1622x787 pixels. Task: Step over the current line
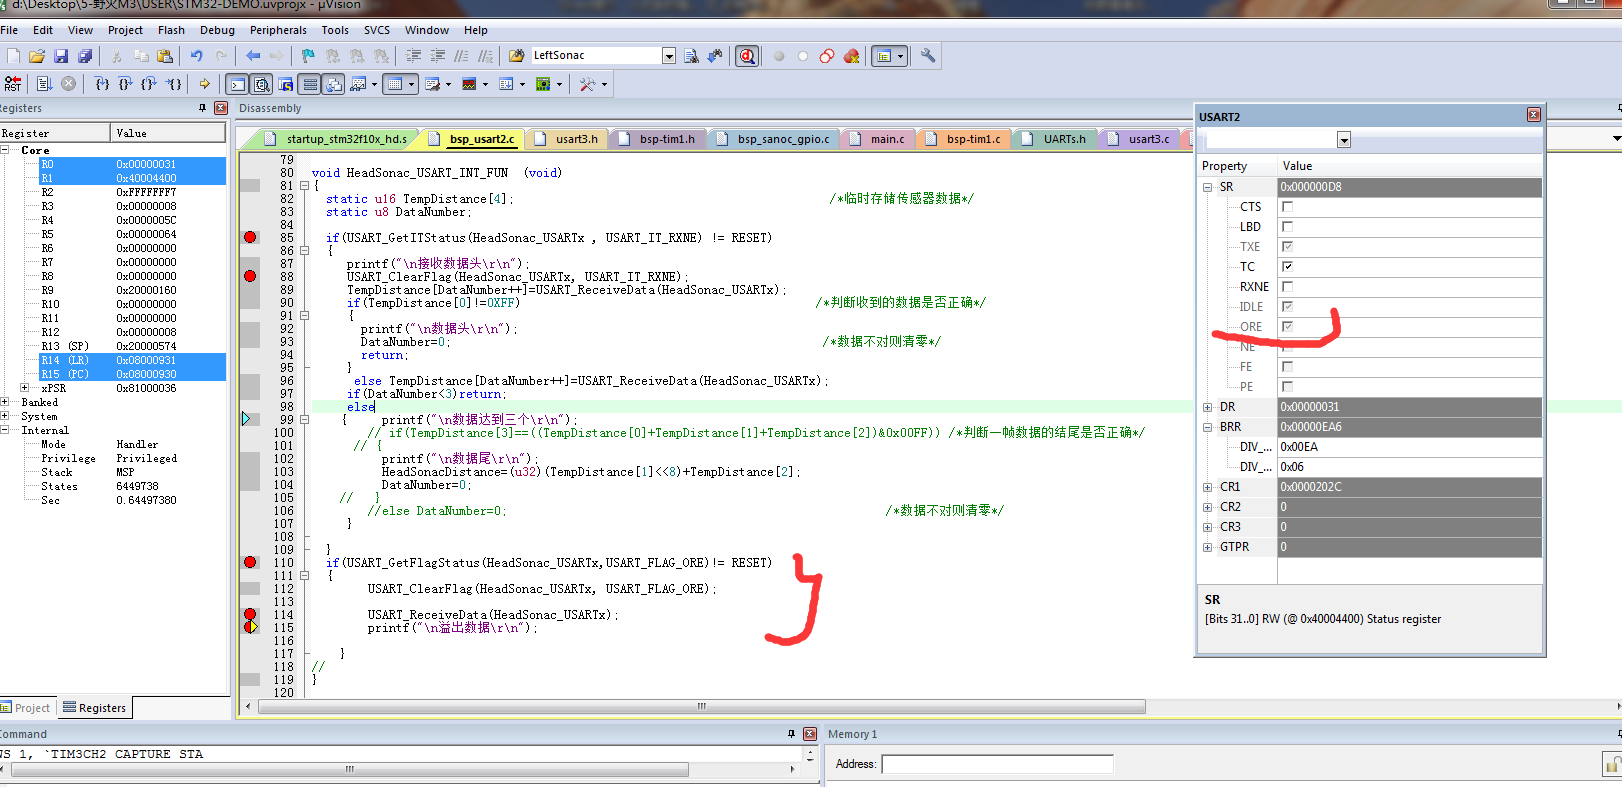point(125,84)
